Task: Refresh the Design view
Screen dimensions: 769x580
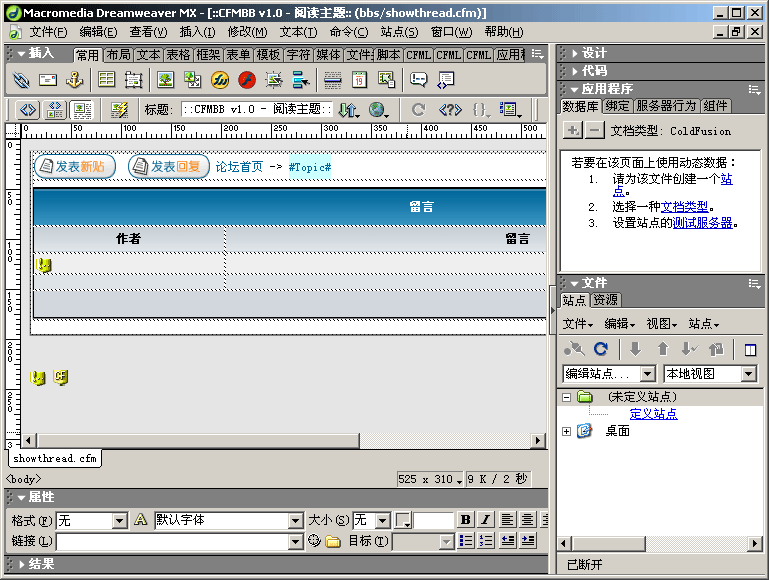Action: click(418, 109)
